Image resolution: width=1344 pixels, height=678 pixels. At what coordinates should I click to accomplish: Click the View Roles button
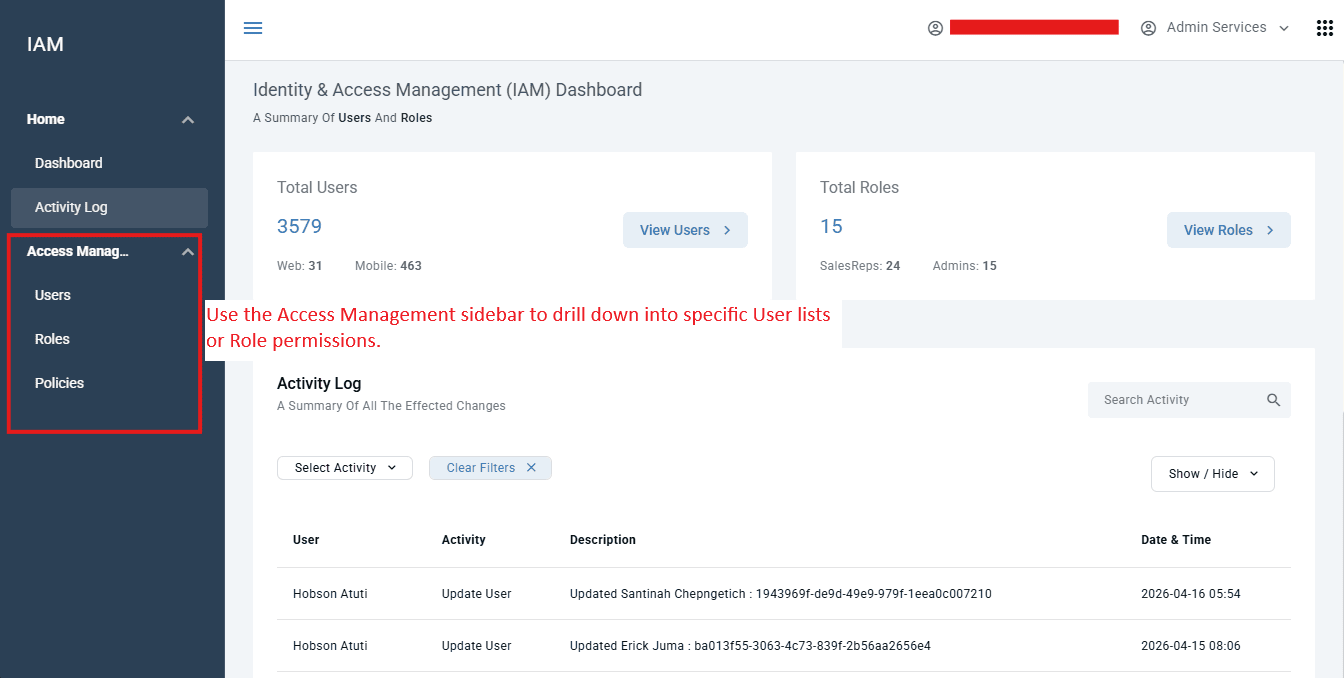(1229, 230)
